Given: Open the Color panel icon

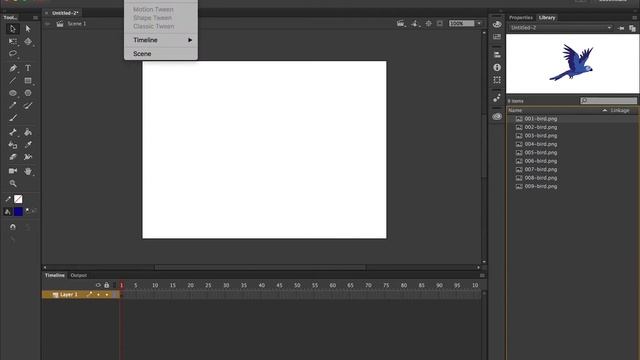Looking at the screenshot, I should click(497, 24).
